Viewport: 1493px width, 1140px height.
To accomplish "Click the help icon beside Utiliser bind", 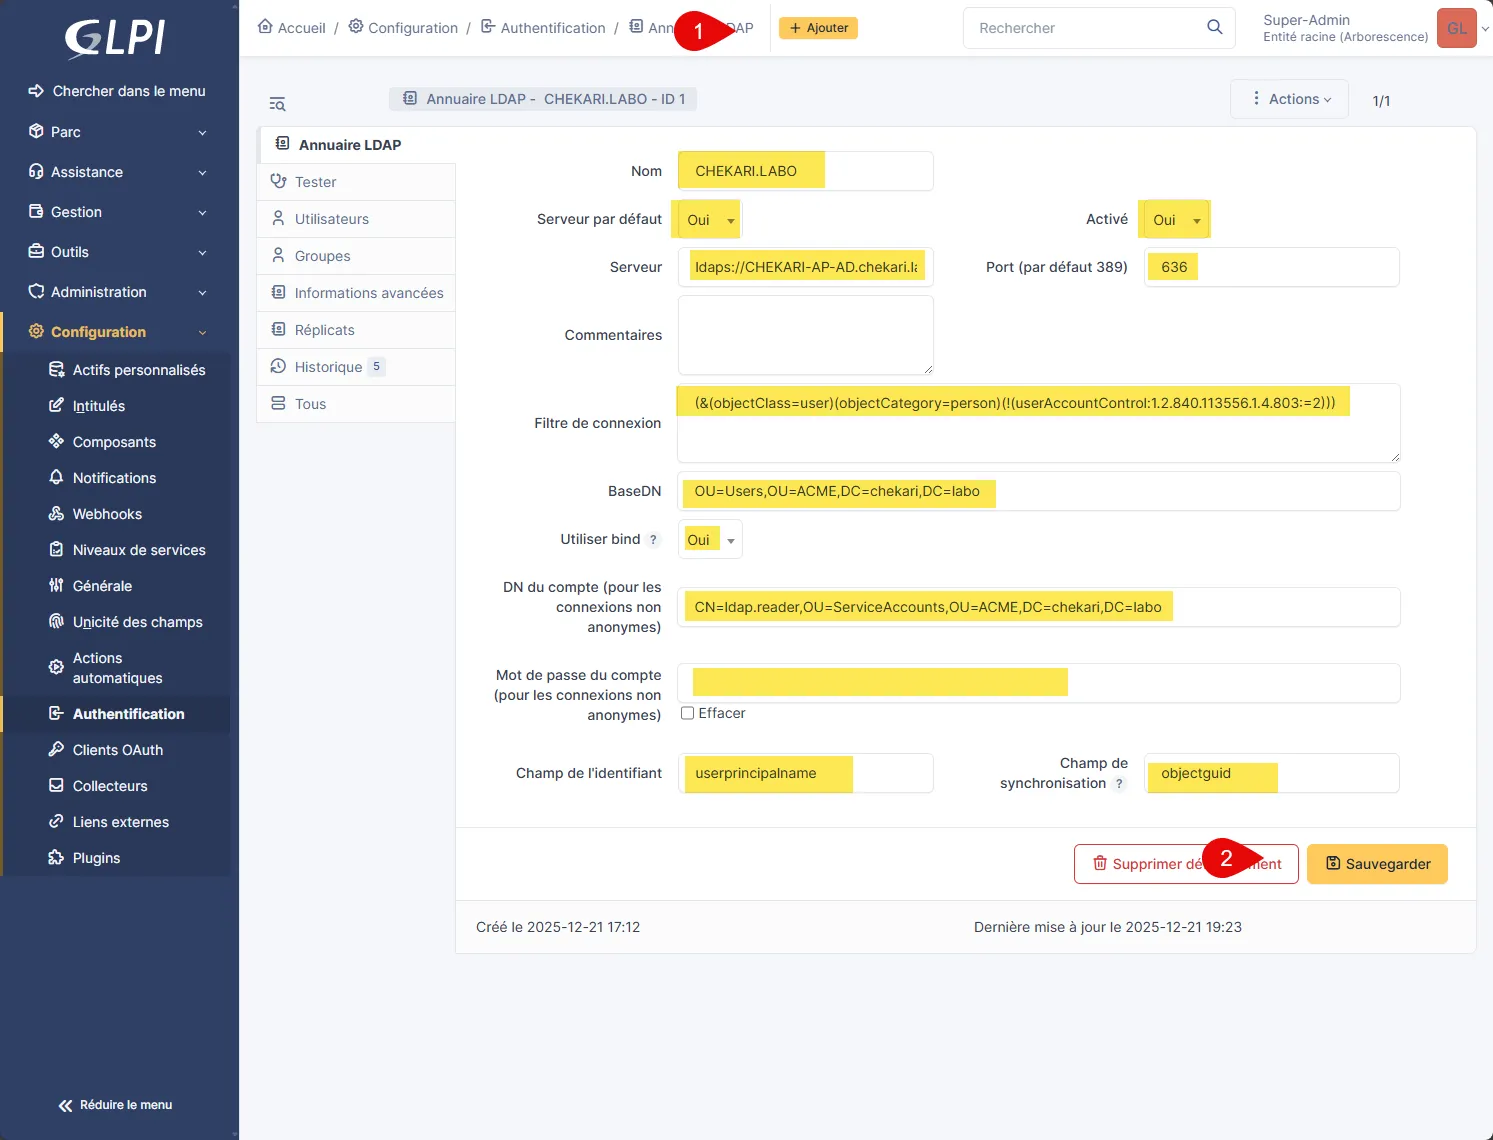I will 653,540.
